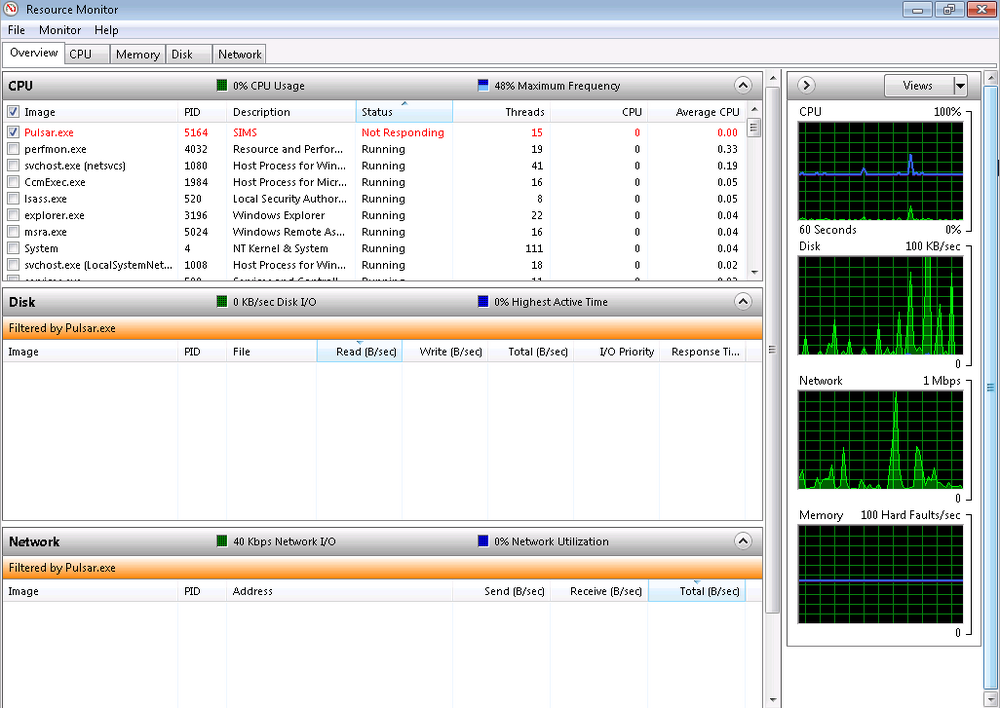Sort Disk table by Response Time column
Screen dimensions: 1000x708
702,351
